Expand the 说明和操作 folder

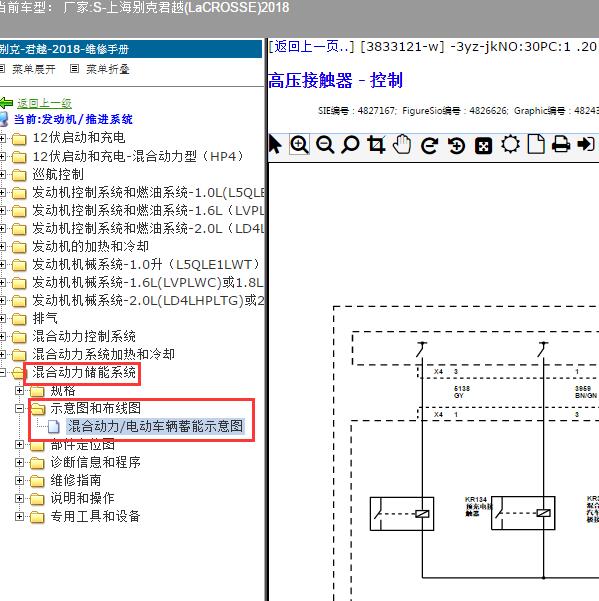point(20,499)
